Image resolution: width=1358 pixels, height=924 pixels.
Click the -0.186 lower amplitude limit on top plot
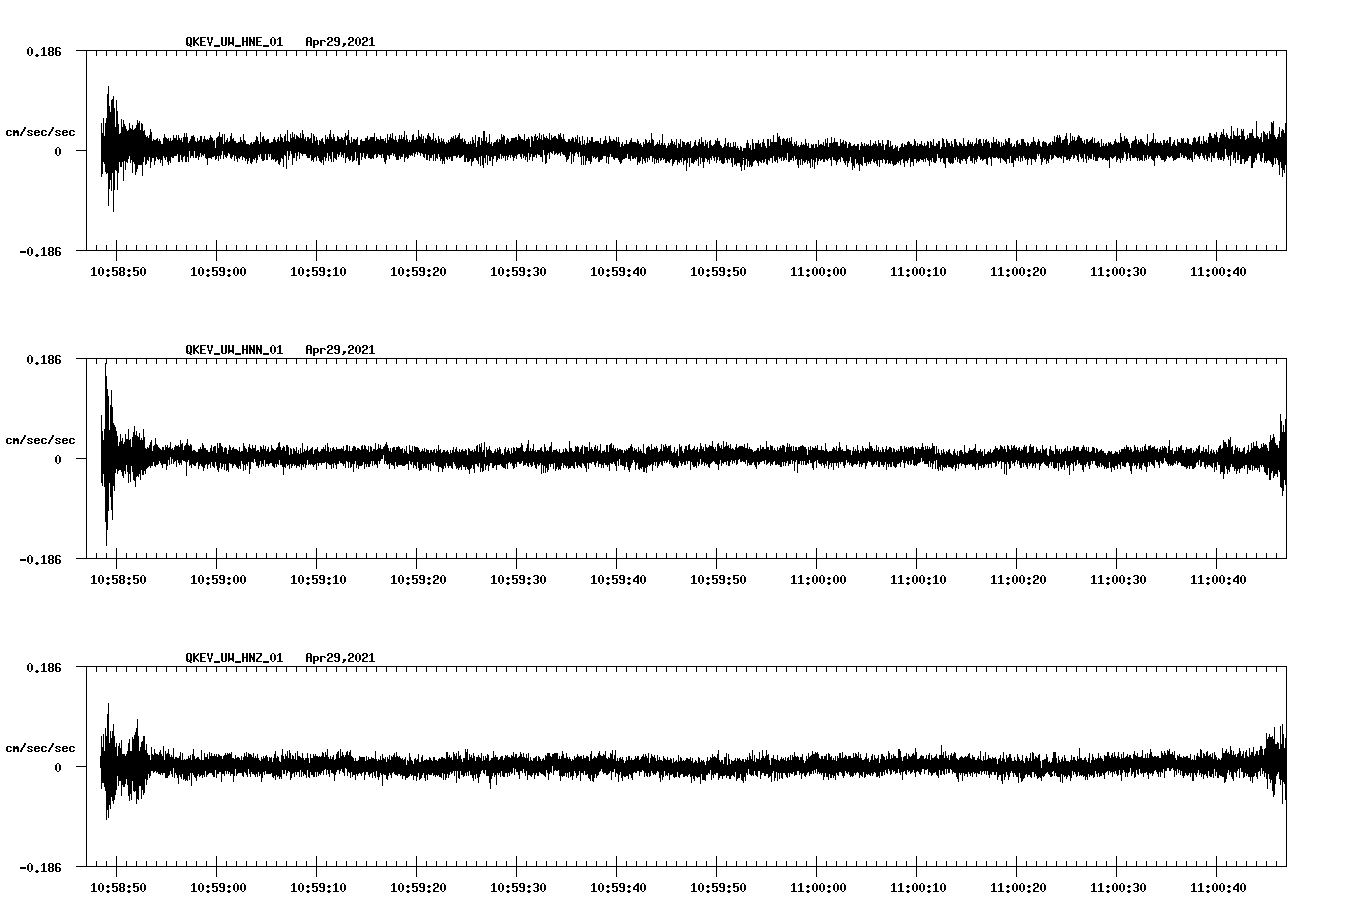pos(38,253)
